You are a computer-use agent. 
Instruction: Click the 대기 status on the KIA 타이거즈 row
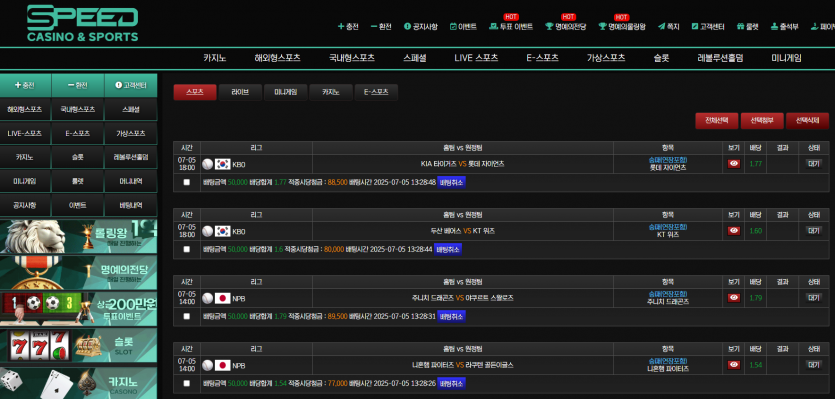[813, 164]
